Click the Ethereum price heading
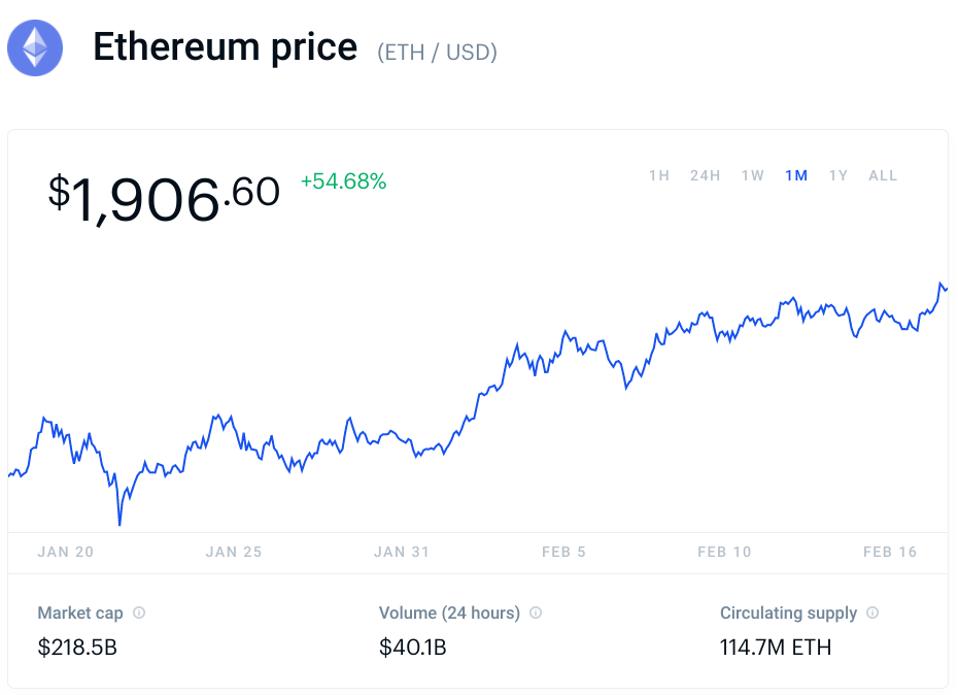Image resolution: width=958 pixels, height=695 pixels. pyautogui.click(x=224, y=47)
